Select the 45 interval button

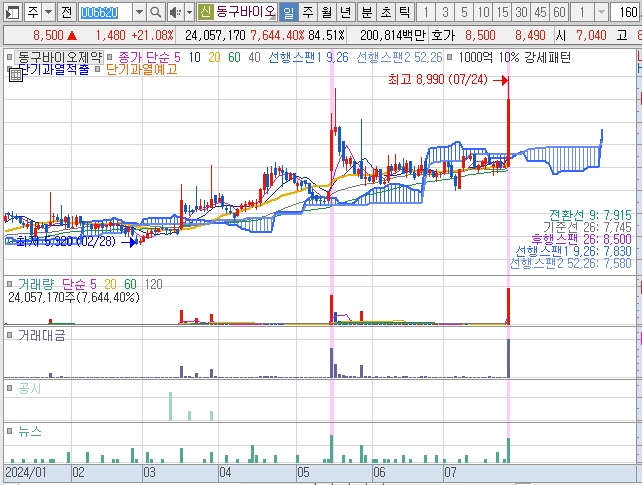[540, 12]
